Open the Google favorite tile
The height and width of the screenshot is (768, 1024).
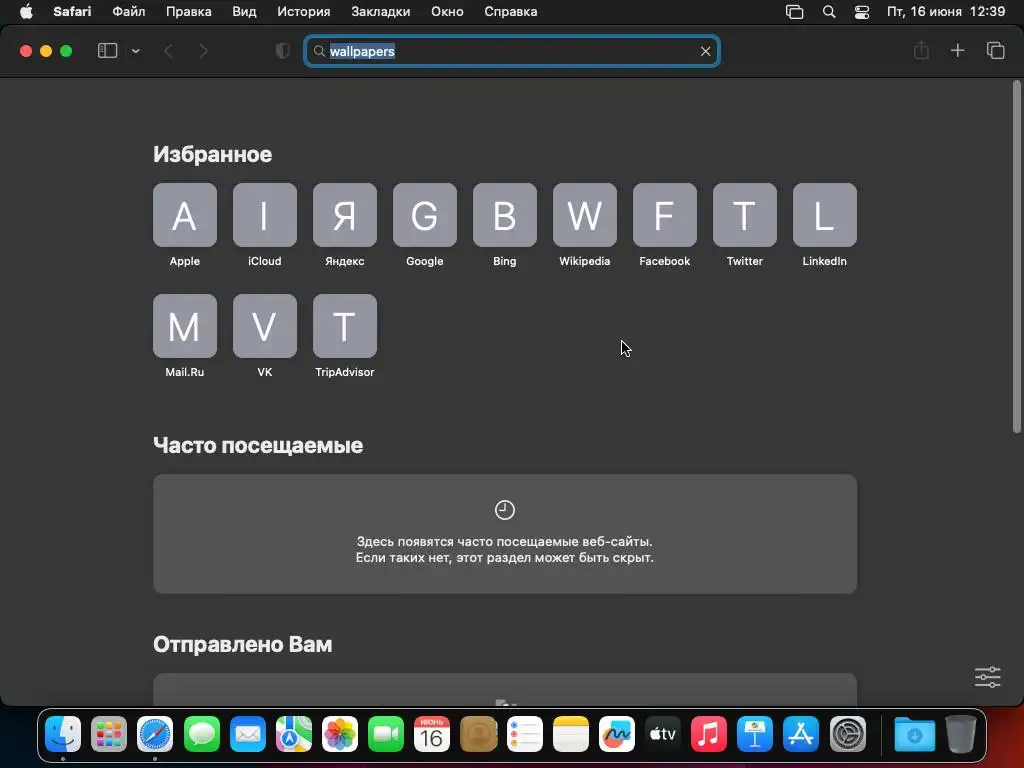pos(424,215)
